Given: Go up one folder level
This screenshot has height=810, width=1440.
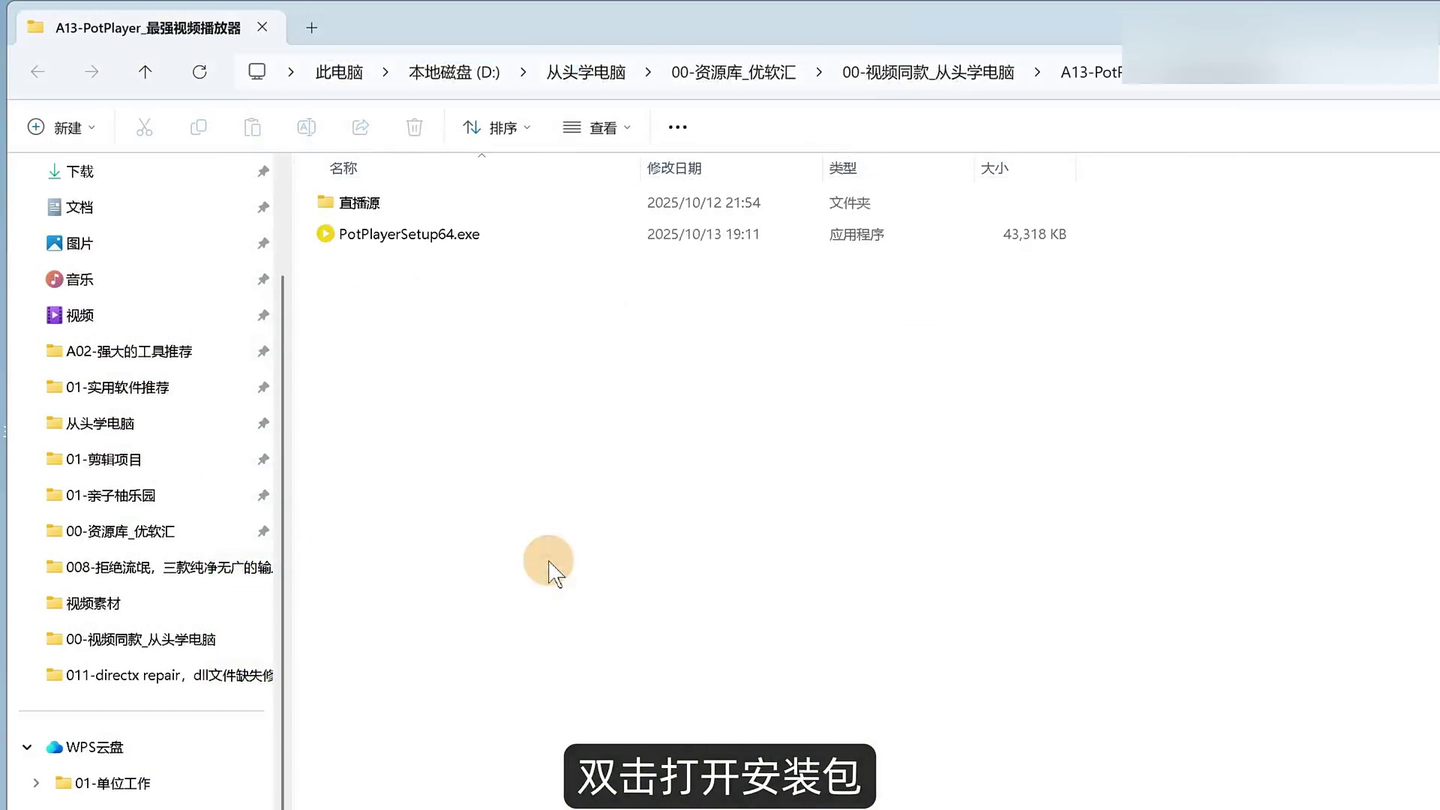Looking at the screenshot, I should [145, 72].
